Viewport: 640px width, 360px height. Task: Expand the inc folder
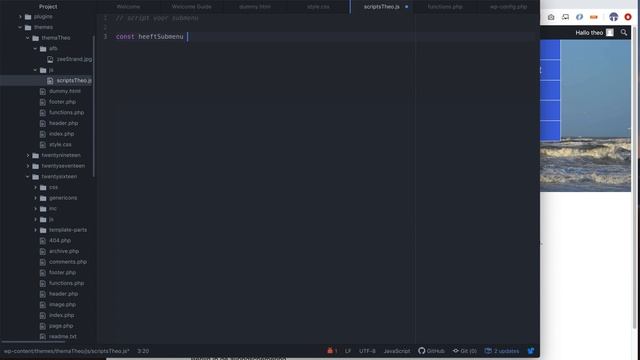click(x=35, y=209)
